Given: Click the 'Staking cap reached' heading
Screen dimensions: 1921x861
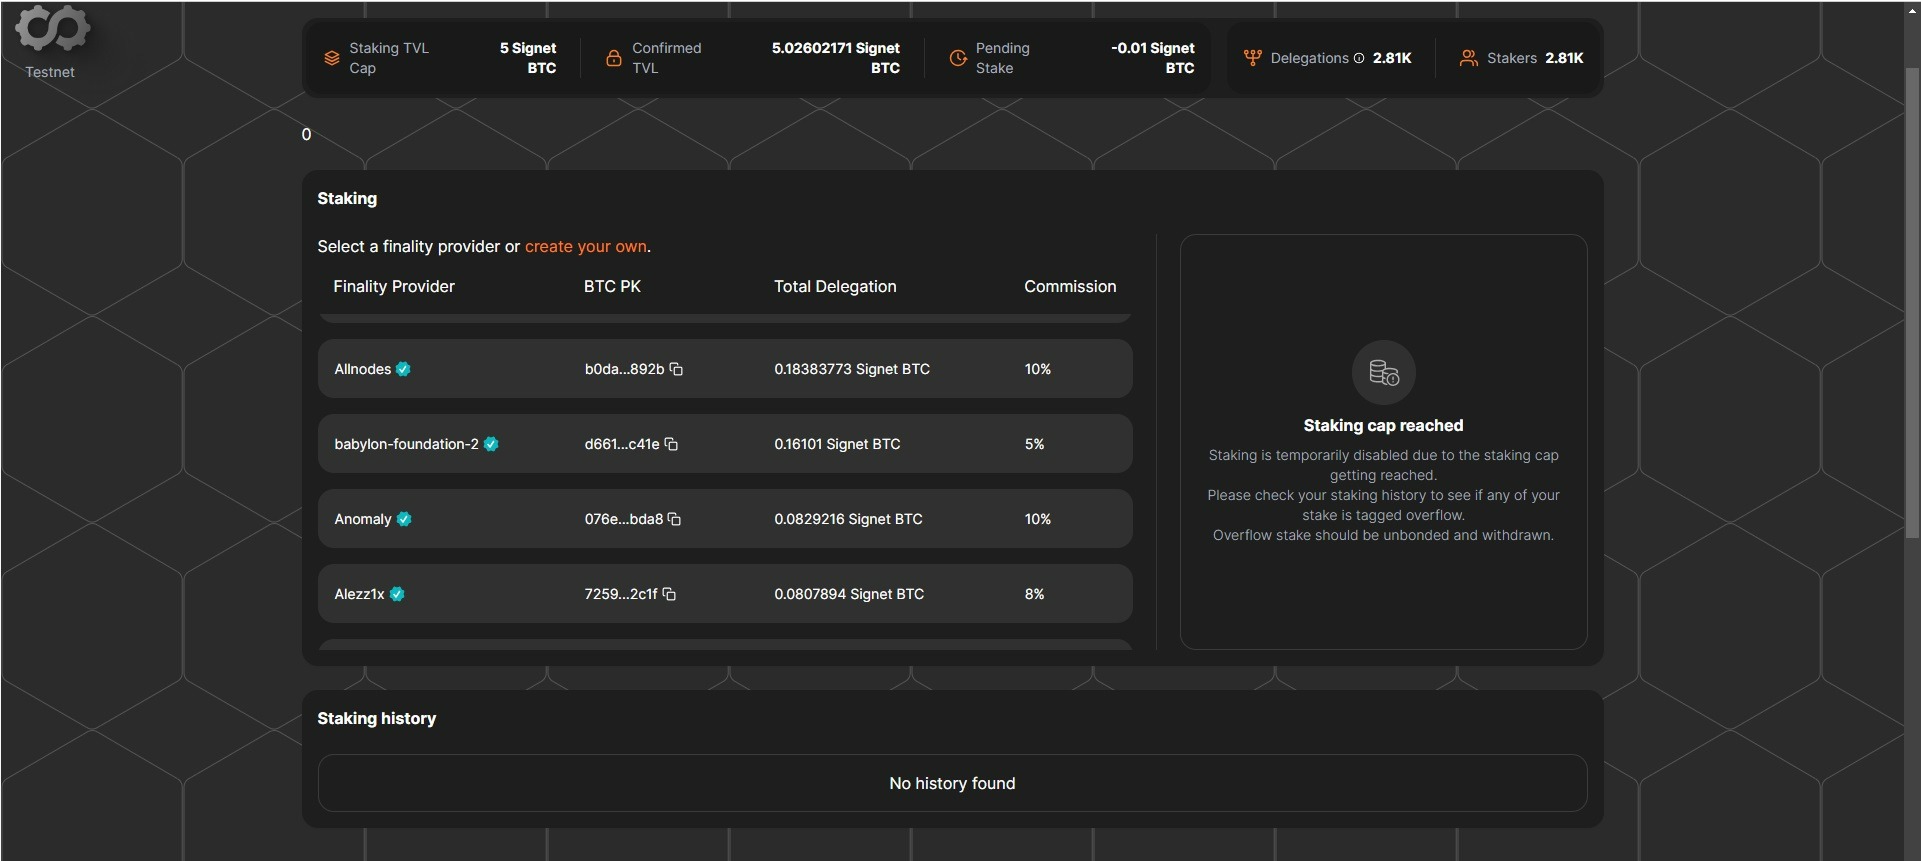Looking at the screenshot, I should pos(1384,425).
